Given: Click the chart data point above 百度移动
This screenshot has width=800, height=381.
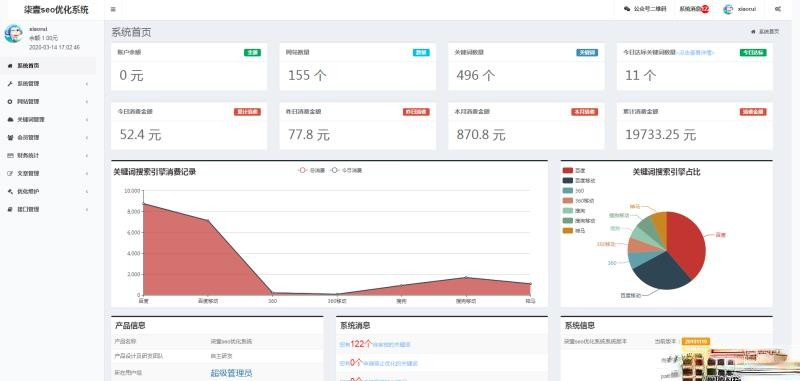Looking at the screenshot, I should (208, 220).
